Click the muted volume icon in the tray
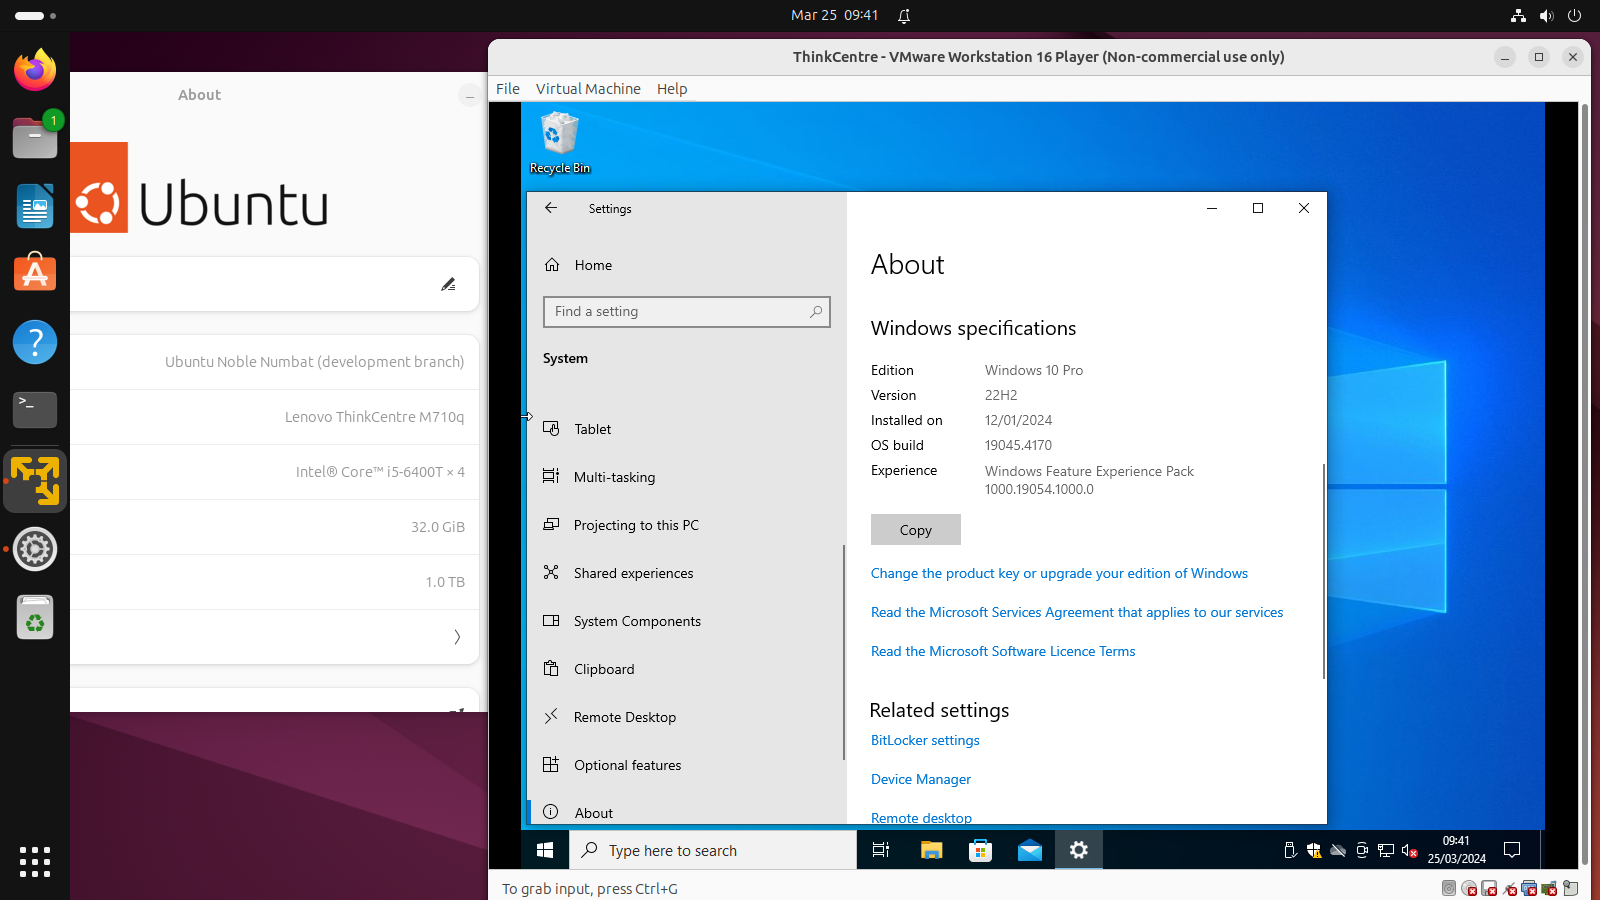This screenshot has height=900, width=1600. coord(1410,850)
